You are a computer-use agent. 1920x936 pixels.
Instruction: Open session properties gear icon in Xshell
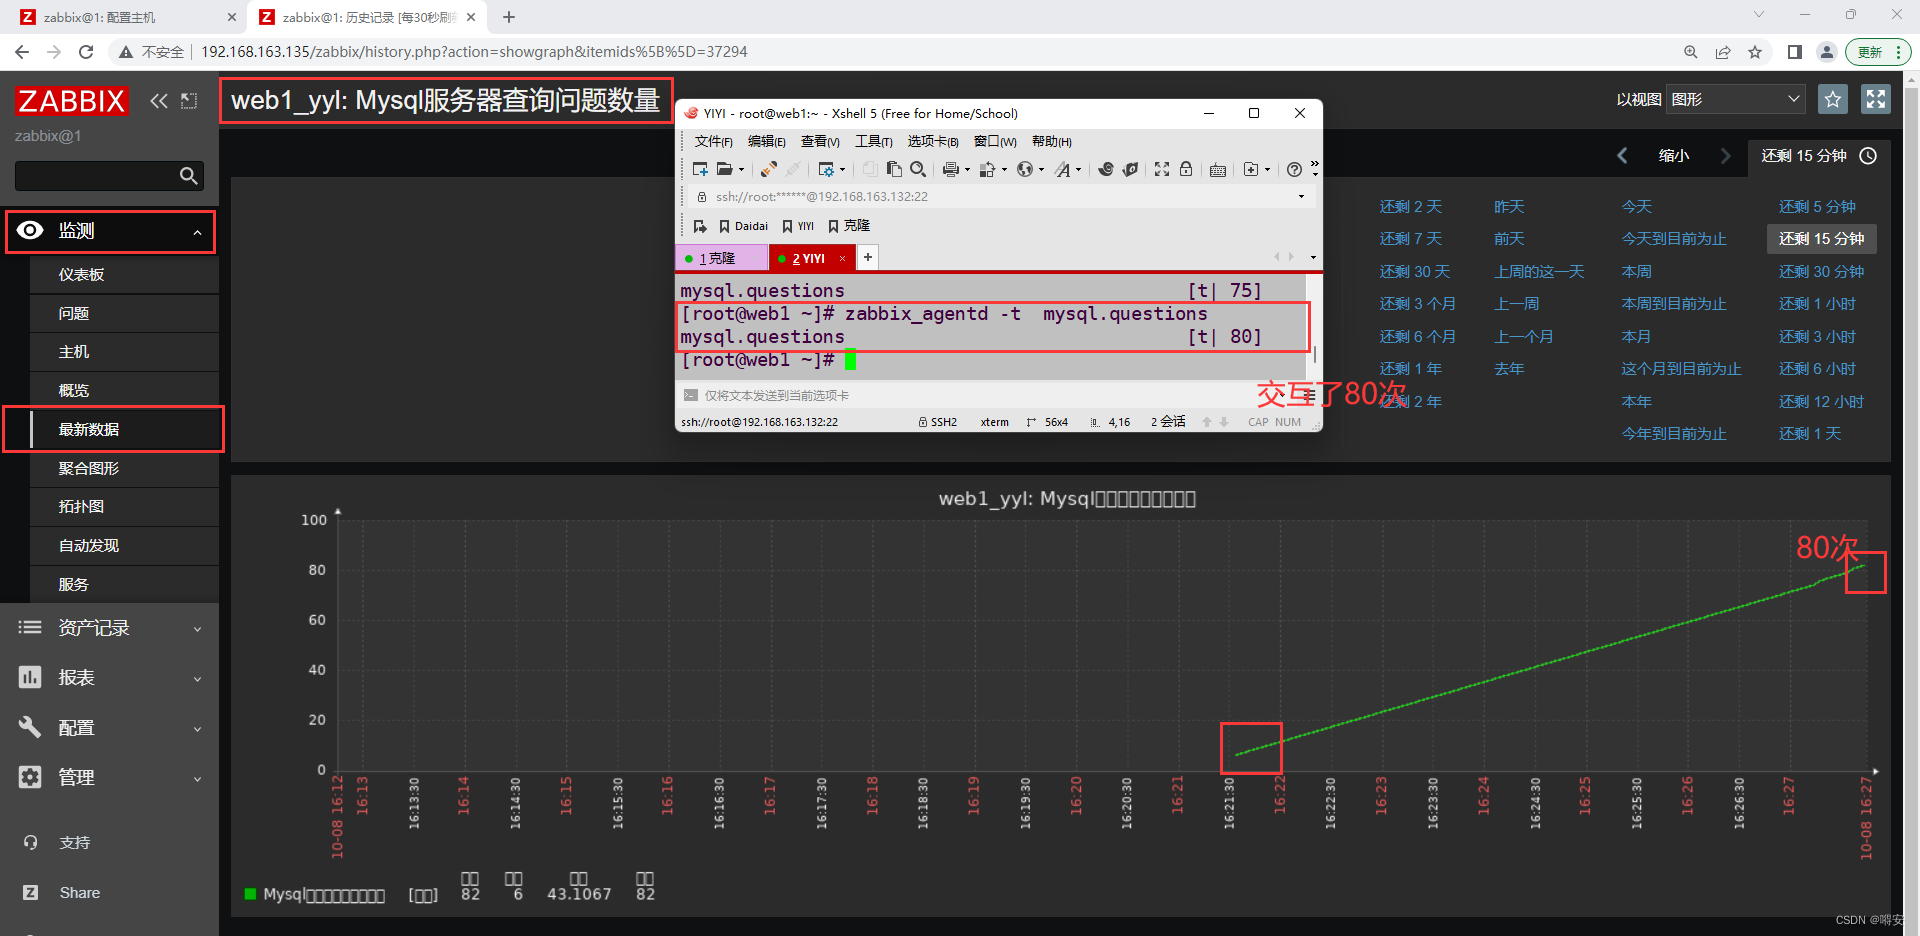click(x=826, y=169)
